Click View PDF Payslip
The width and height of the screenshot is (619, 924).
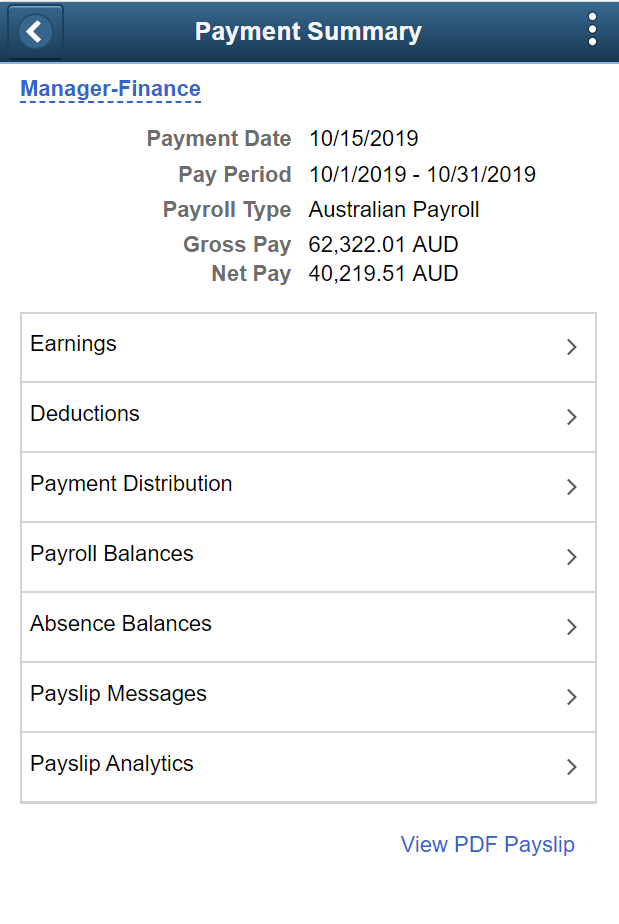click(487, 845)
